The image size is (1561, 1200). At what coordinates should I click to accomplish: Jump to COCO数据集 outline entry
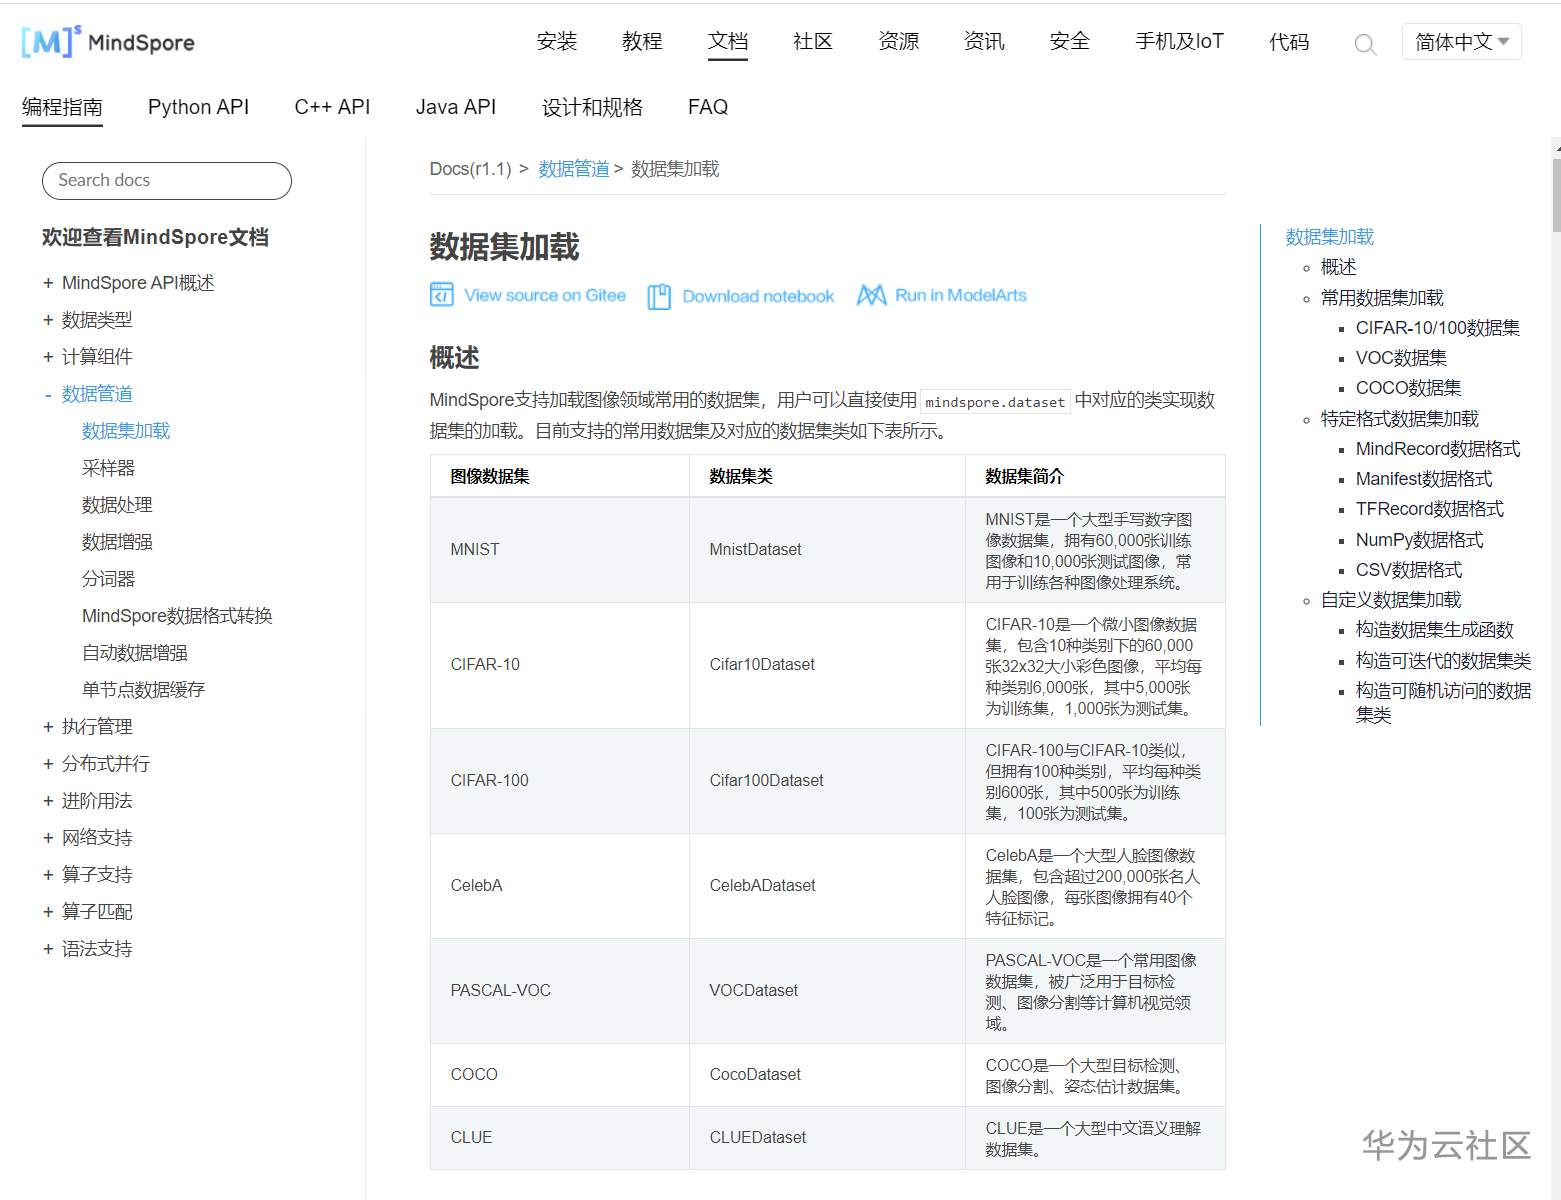coord(1408,388)
